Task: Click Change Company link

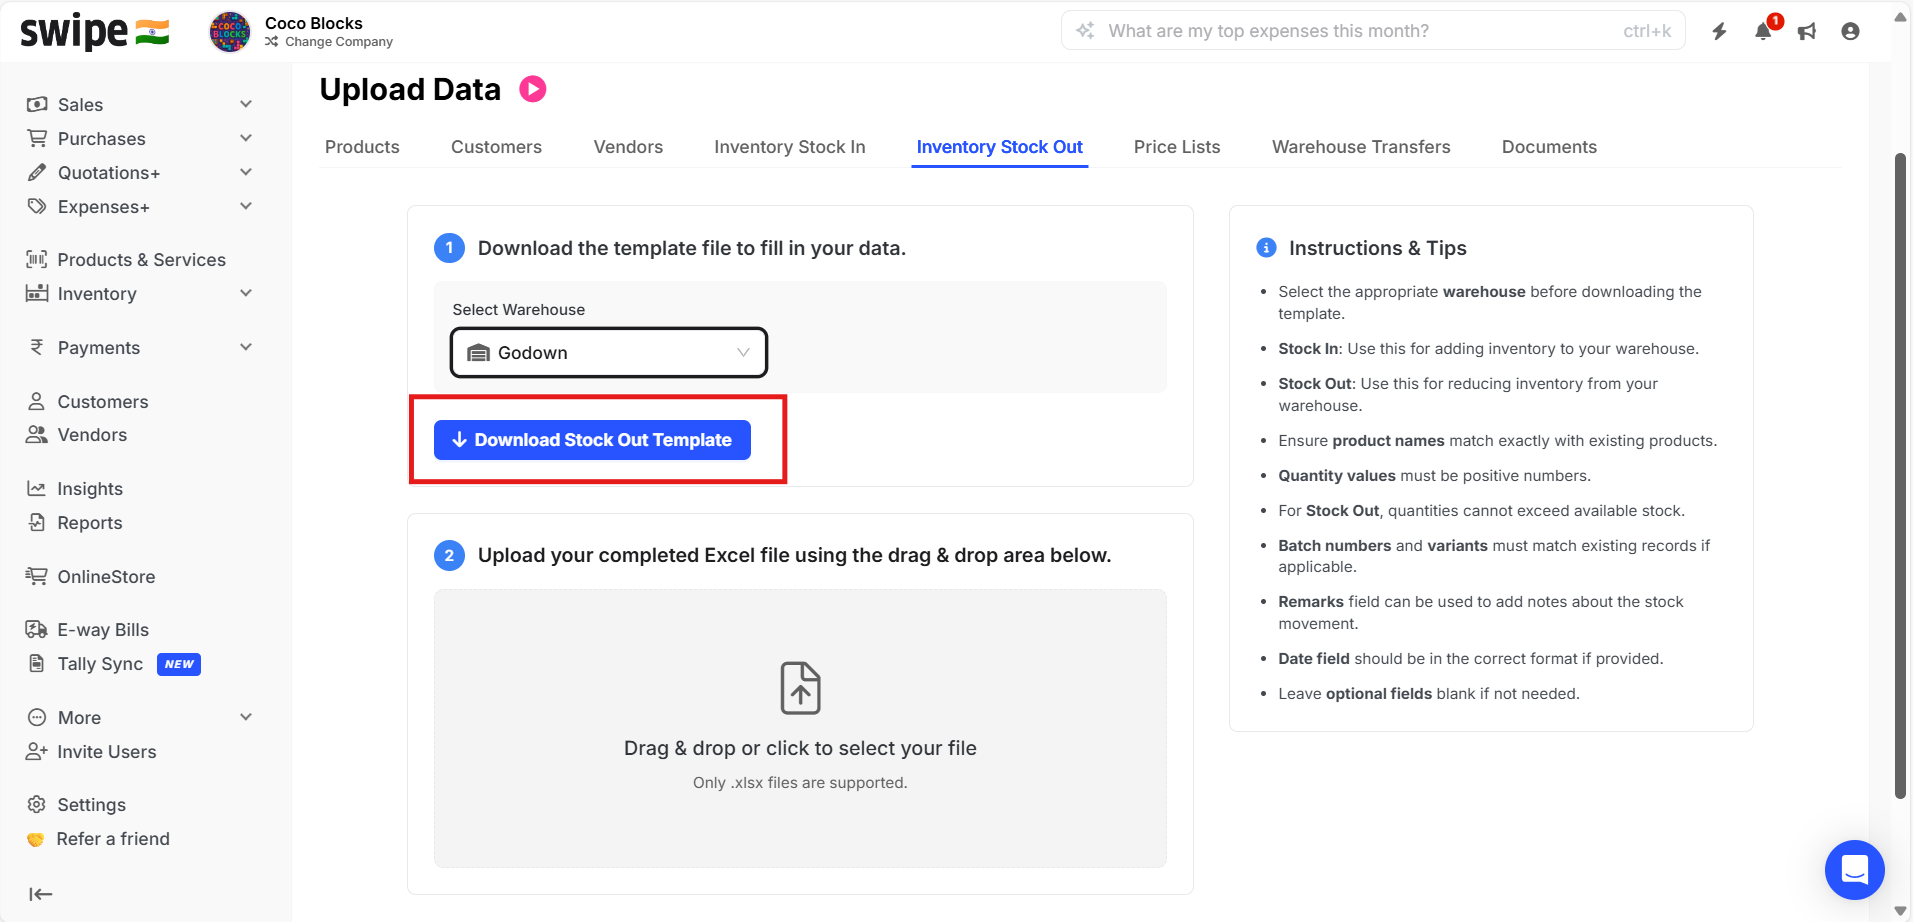Action: 338,42
